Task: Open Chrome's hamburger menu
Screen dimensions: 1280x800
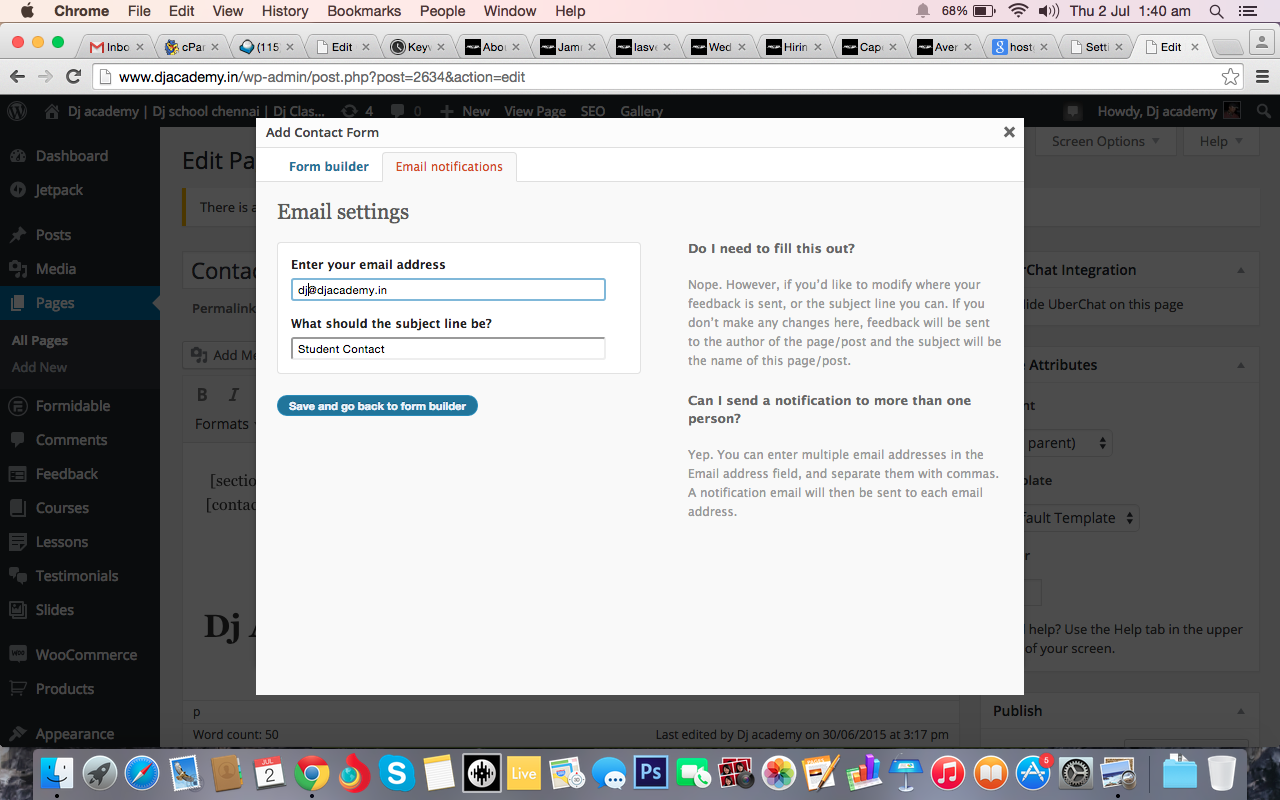Action: (1262, 77)
